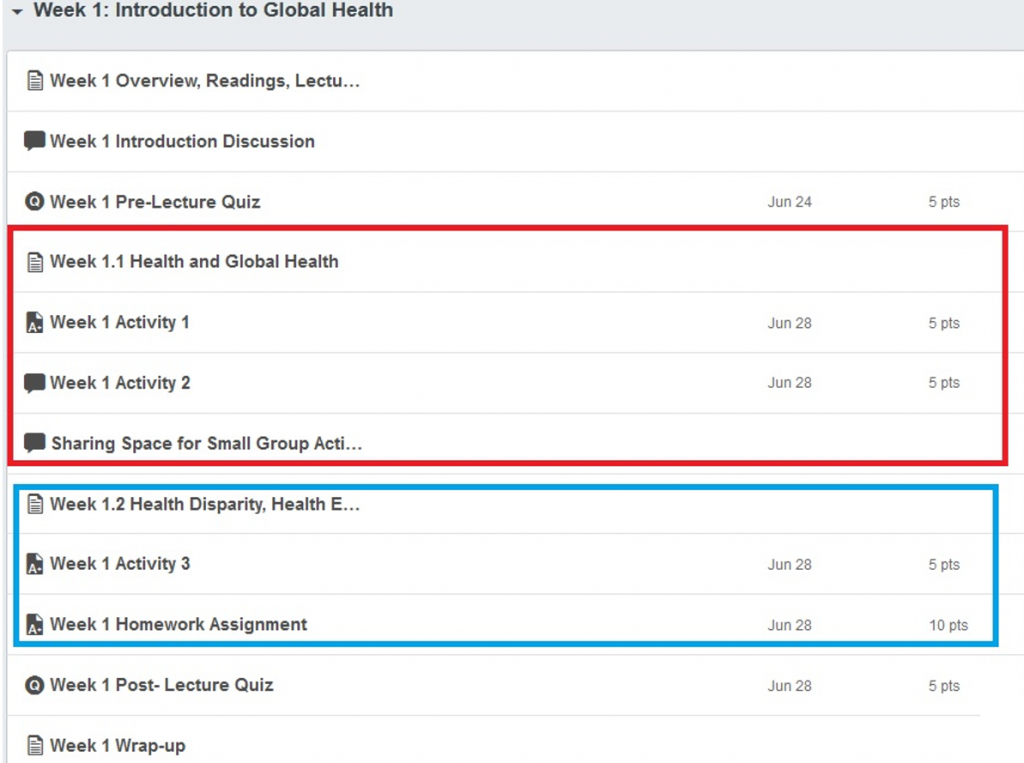Open Week 1 Overview, Readings page
1024x763 pixels.
(x=204, y=81)
